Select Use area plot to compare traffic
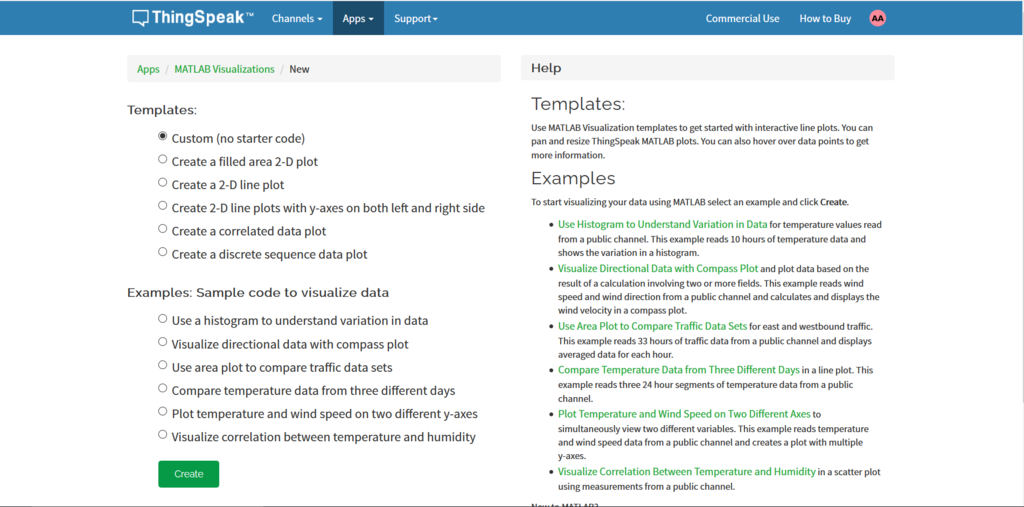Screen dimensions: 1024x507 coord(163,365)
